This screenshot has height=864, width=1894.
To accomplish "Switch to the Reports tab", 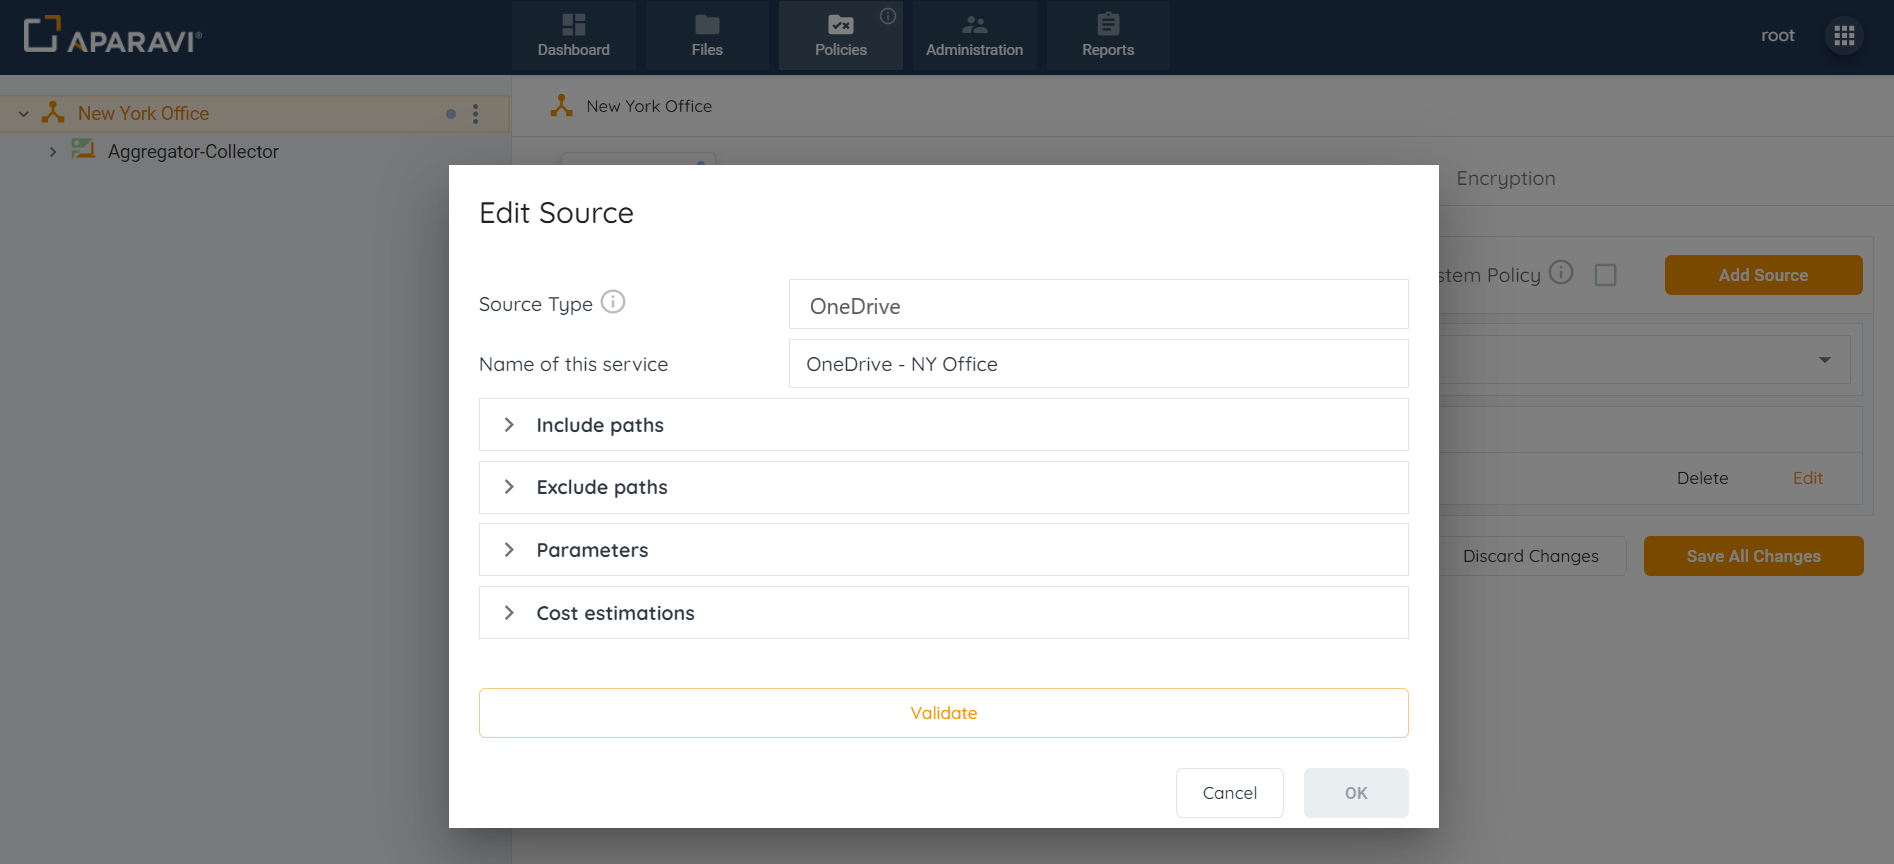I will [1107, 36].
